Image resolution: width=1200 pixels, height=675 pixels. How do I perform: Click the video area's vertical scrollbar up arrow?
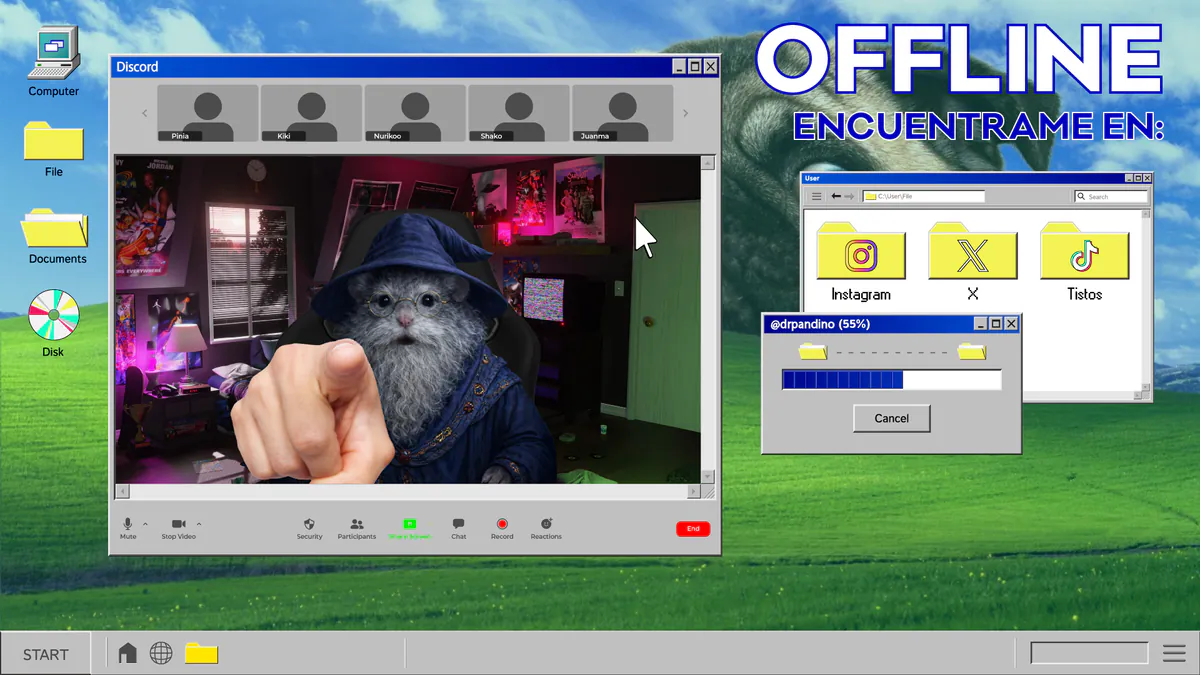(708, 162)
